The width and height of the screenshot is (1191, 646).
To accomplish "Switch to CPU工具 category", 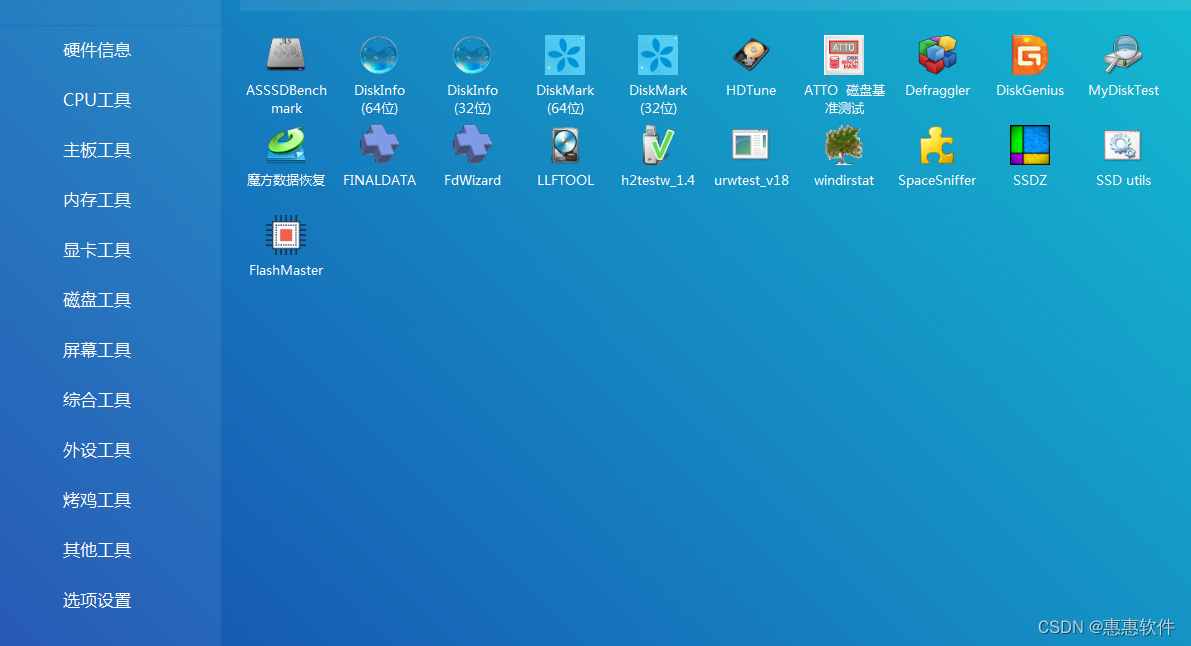I will [x=97, y=100].
